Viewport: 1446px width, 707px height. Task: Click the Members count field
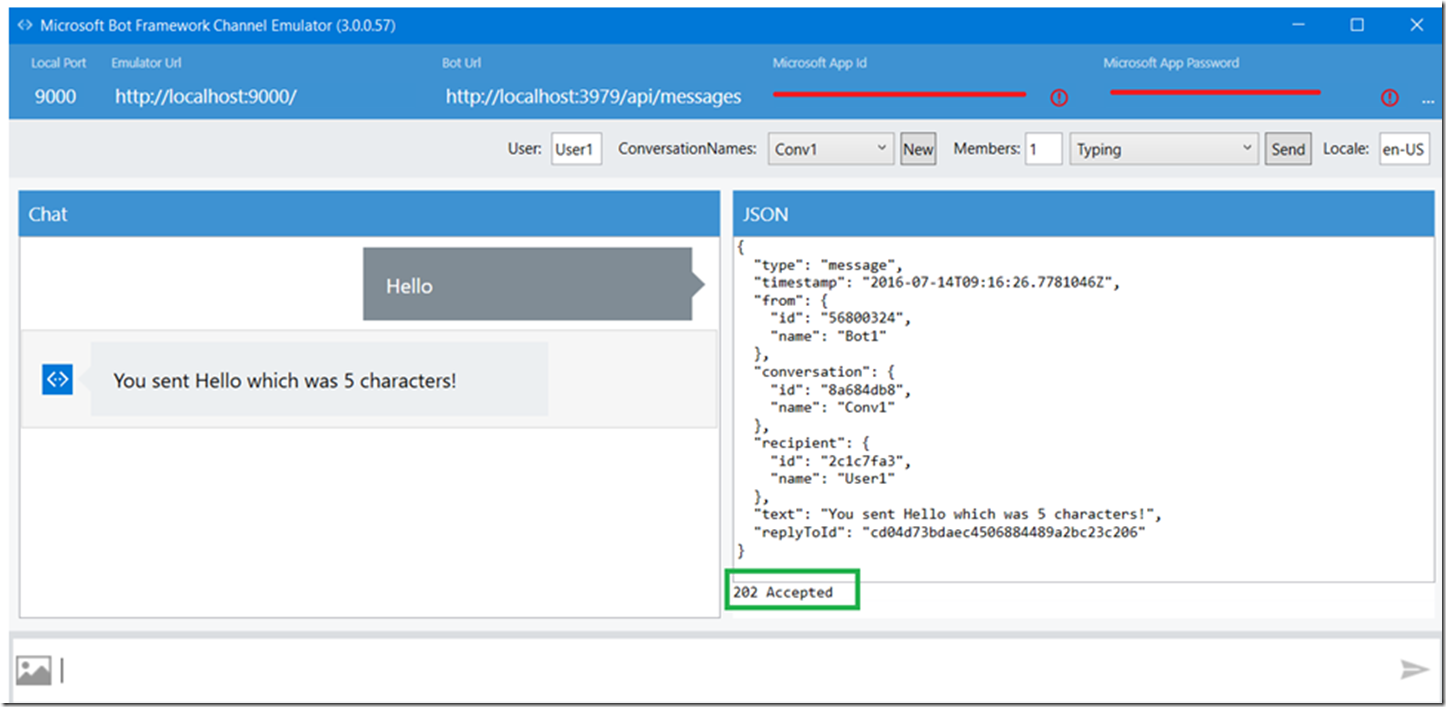[1043, 149]
